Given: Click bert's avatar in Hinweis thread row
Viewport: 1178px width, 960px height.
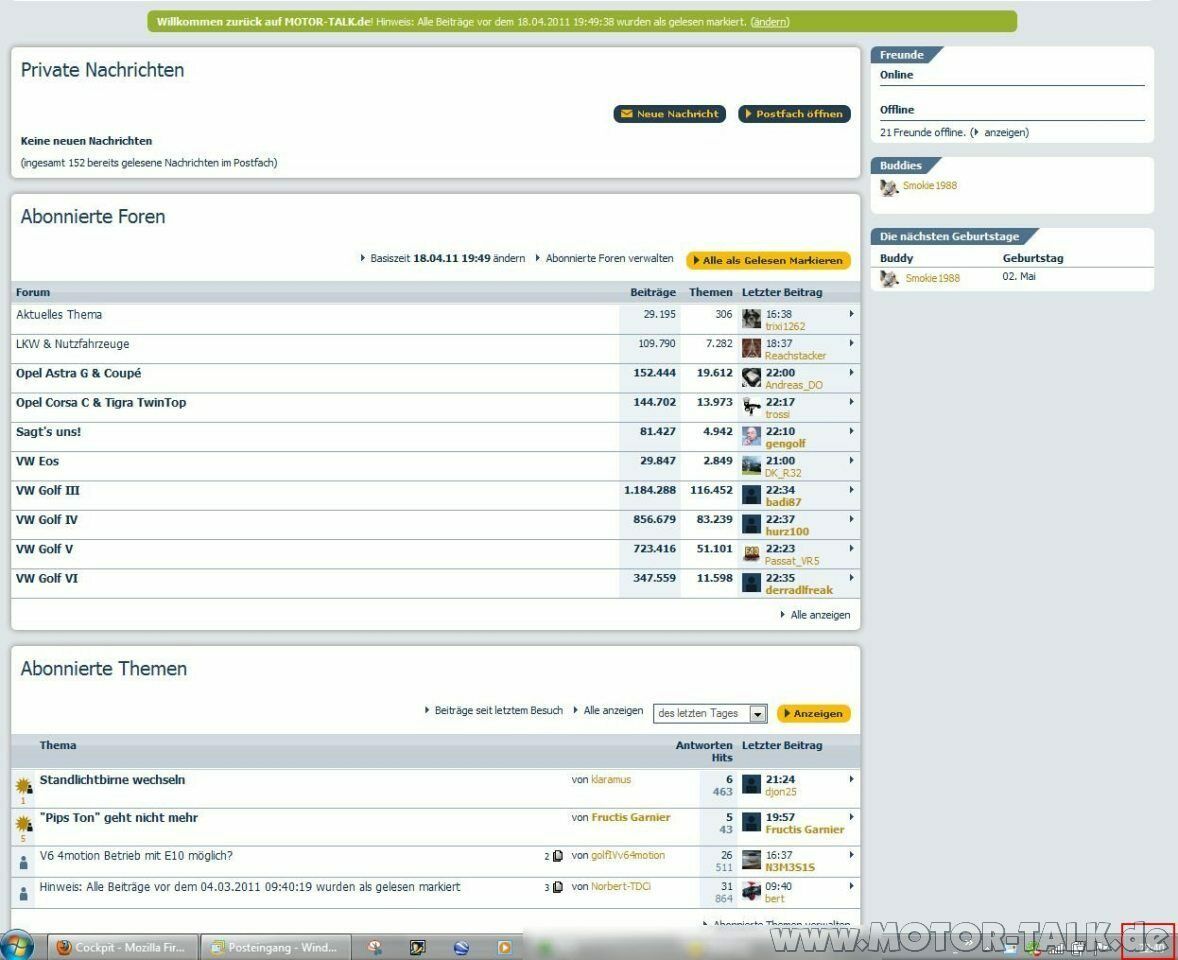Looking at the screenshot, I should (x=751, y=892).
